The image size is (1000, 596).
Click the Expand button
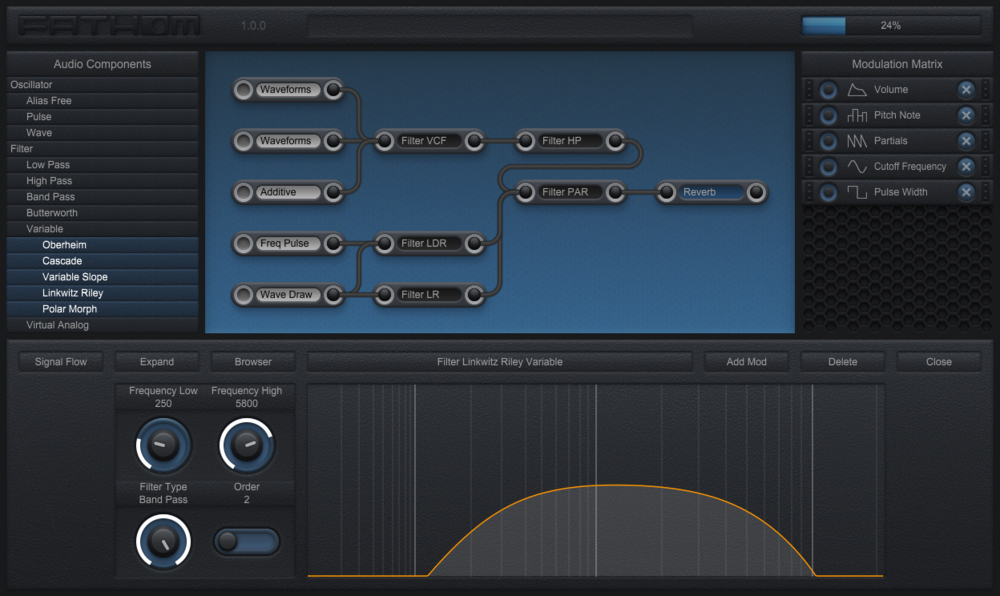[x=157, y=361]
